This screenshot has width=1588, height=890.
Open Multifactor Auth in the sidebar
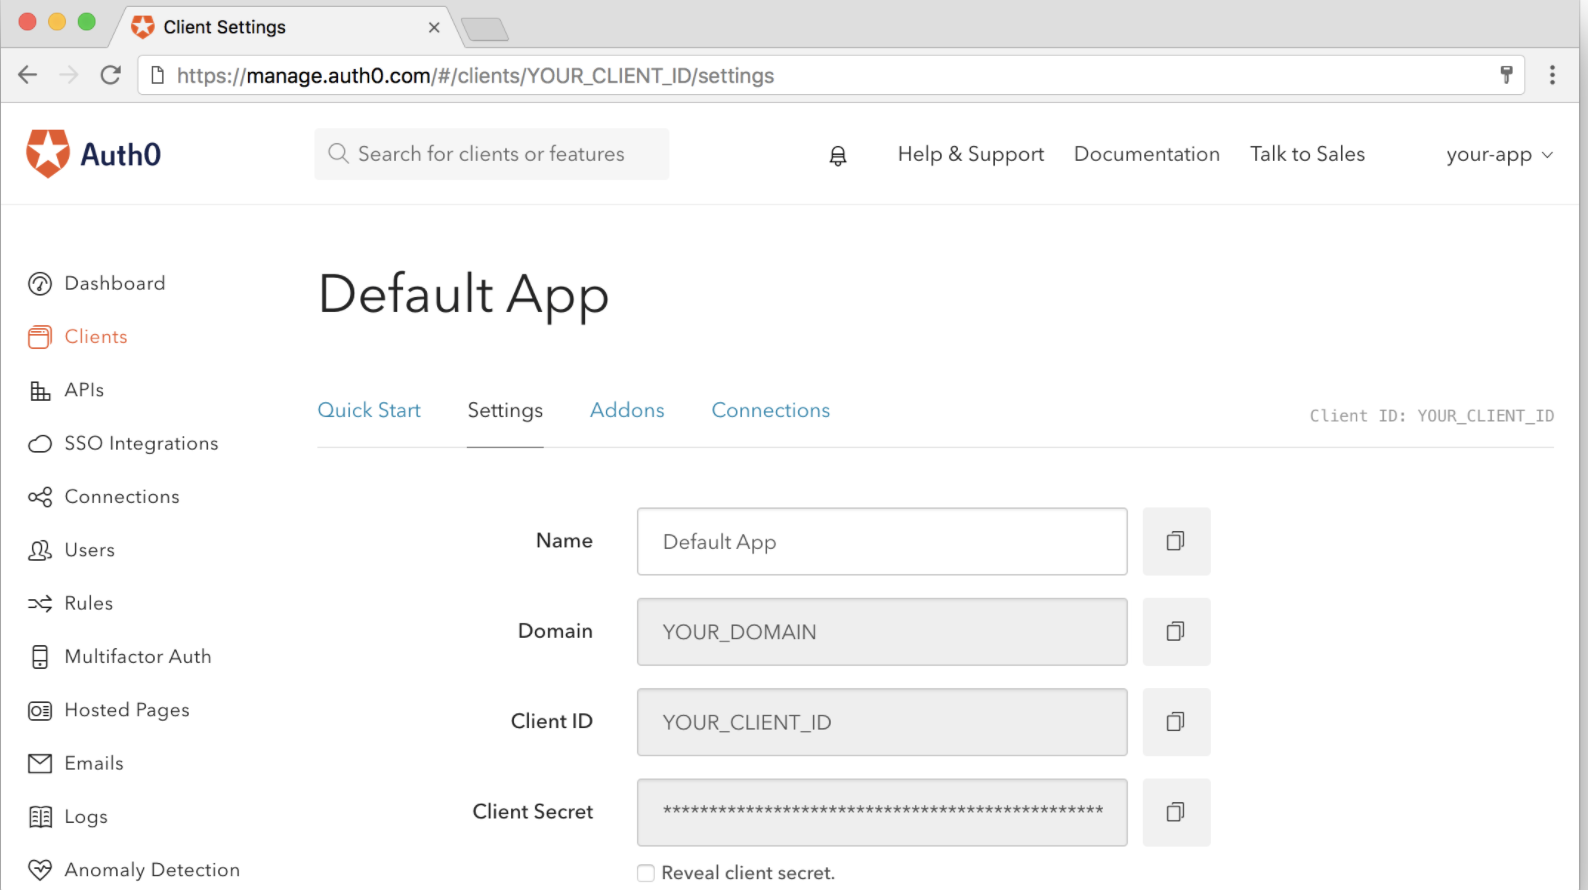tap(138, 657)
